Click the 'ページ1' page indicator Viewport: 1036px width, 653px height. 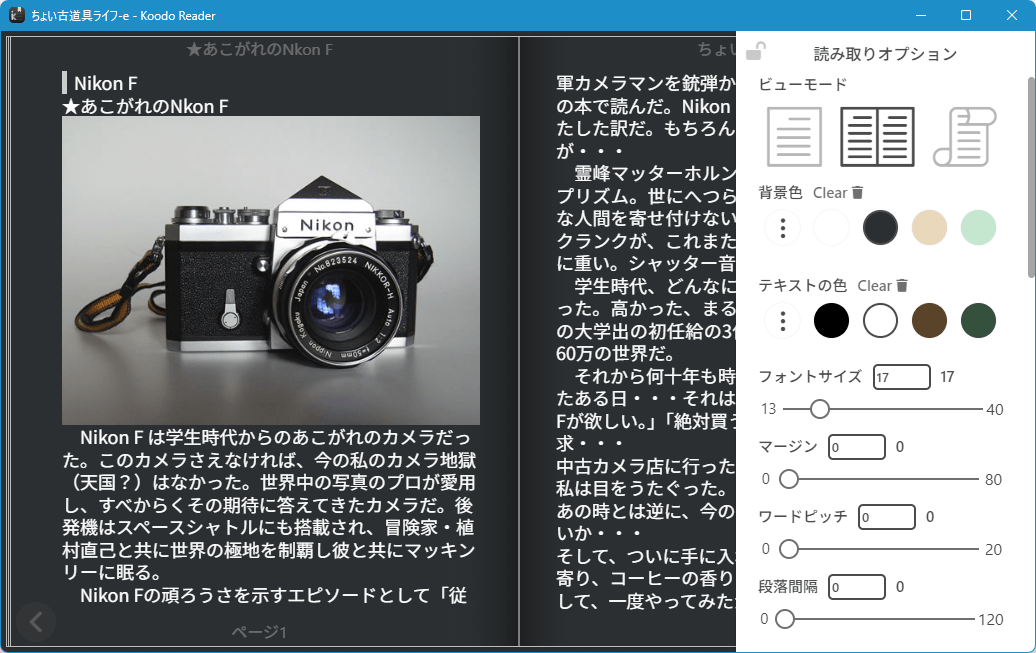[x=259, y=633]
